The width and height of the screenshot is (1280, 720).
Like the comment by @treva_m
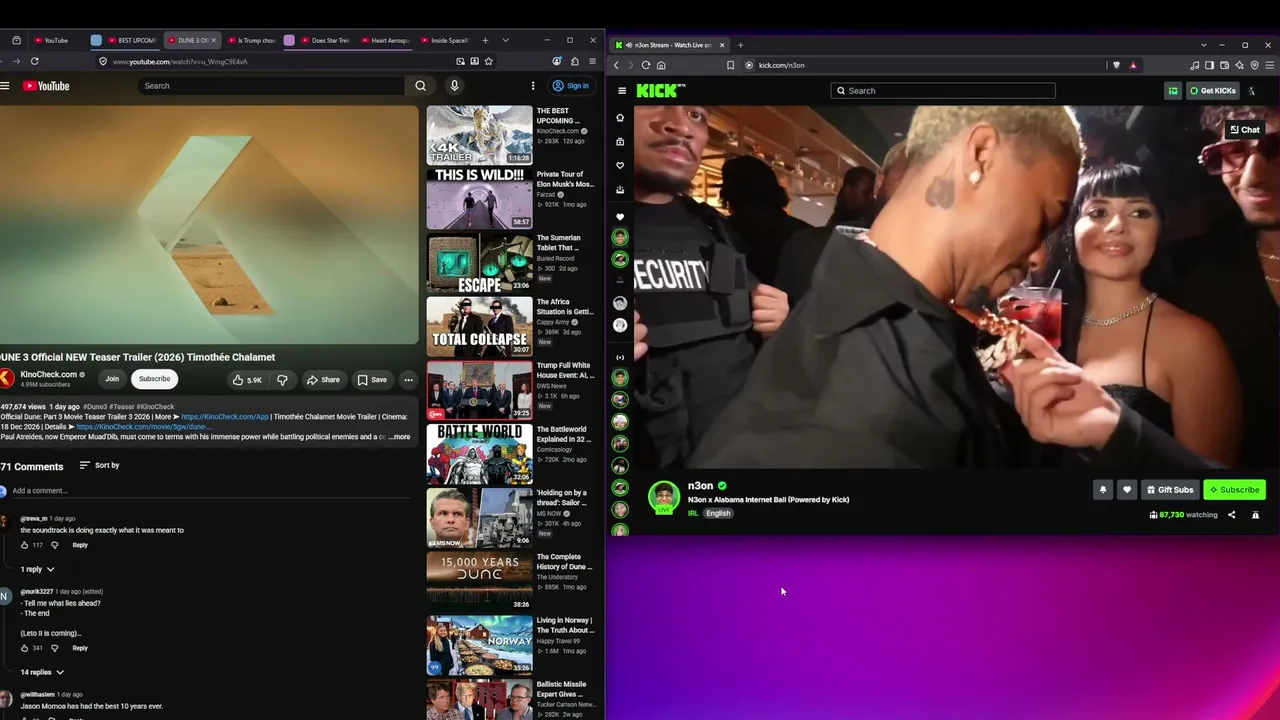tap(25, 545)
